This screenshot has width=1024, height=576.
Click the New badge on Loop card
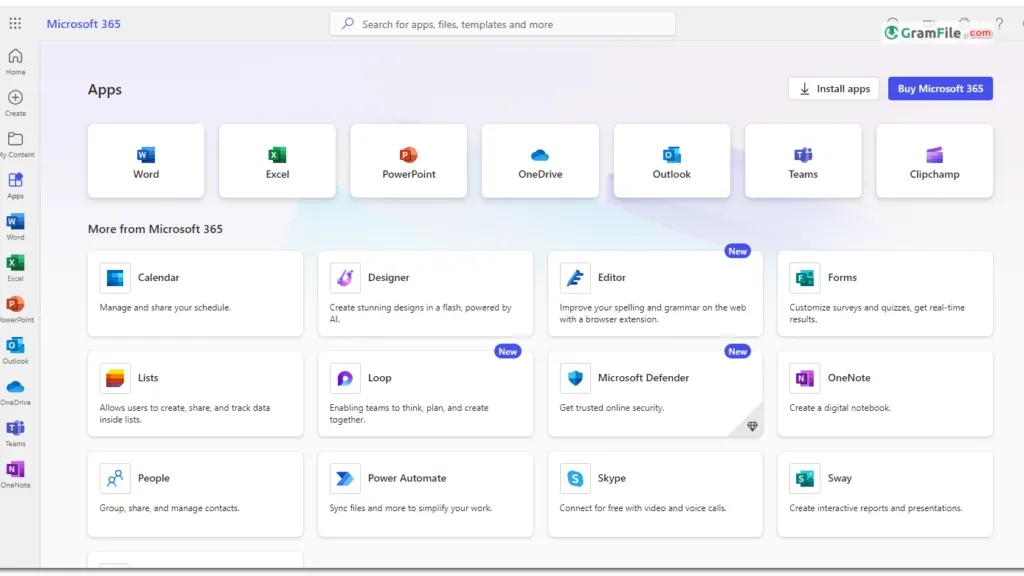pyautogui.click(x=507, y=351)
